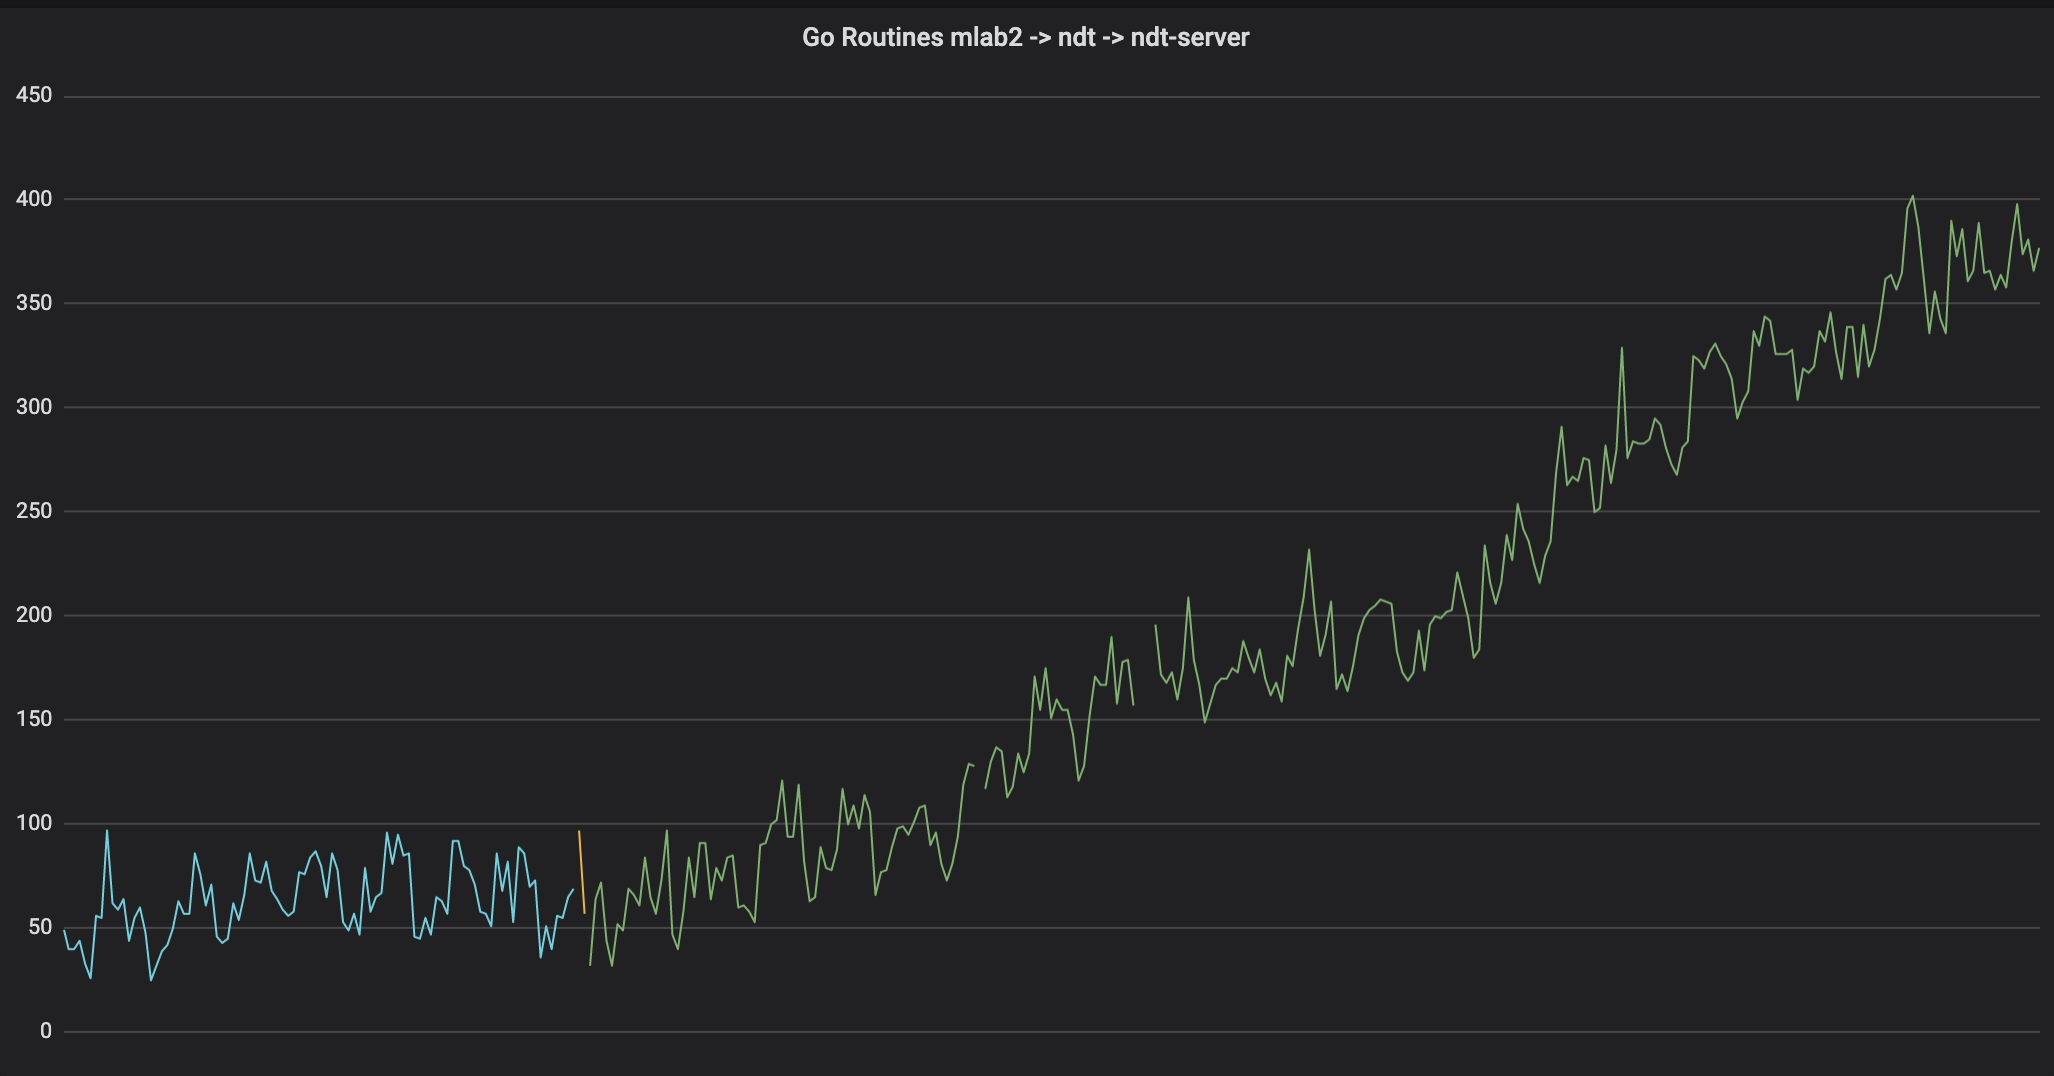Select the 350 y-axis label
Screen dimensions: 2054x1076
pyautogui.click(x=35, y=302)
